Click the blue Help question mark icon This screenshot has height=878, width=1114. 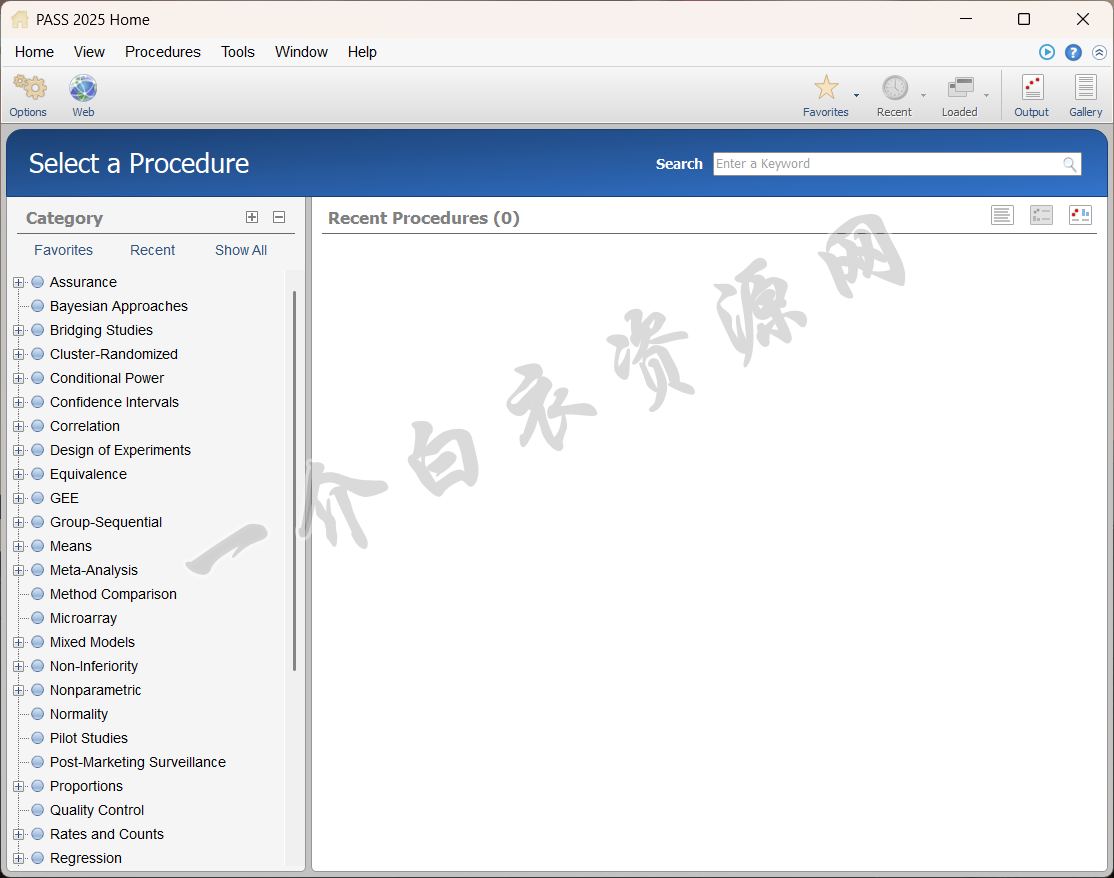1073,52
